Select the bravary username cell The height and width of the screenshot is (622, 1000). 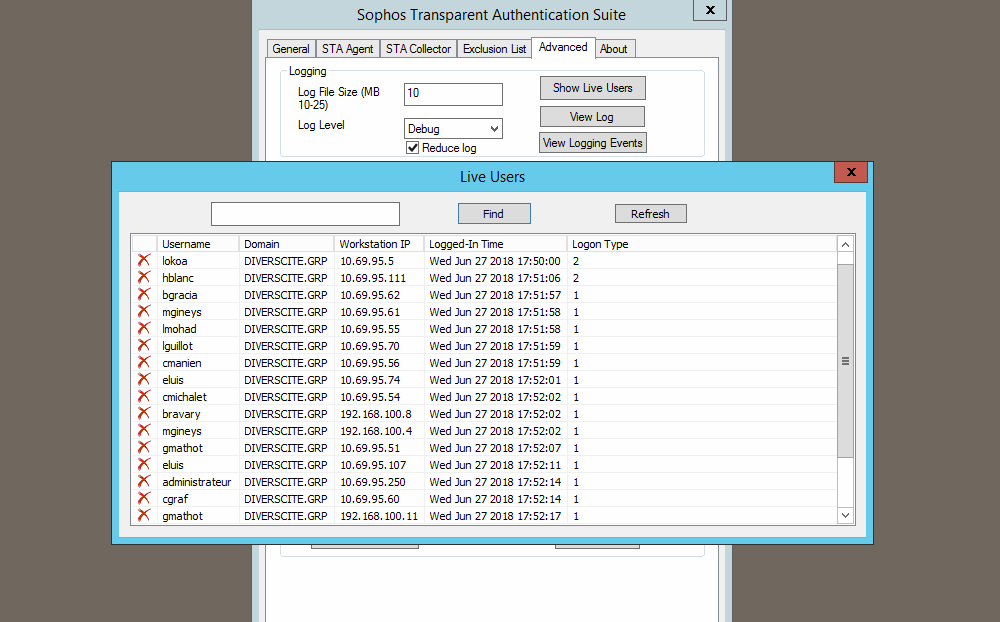181,414
